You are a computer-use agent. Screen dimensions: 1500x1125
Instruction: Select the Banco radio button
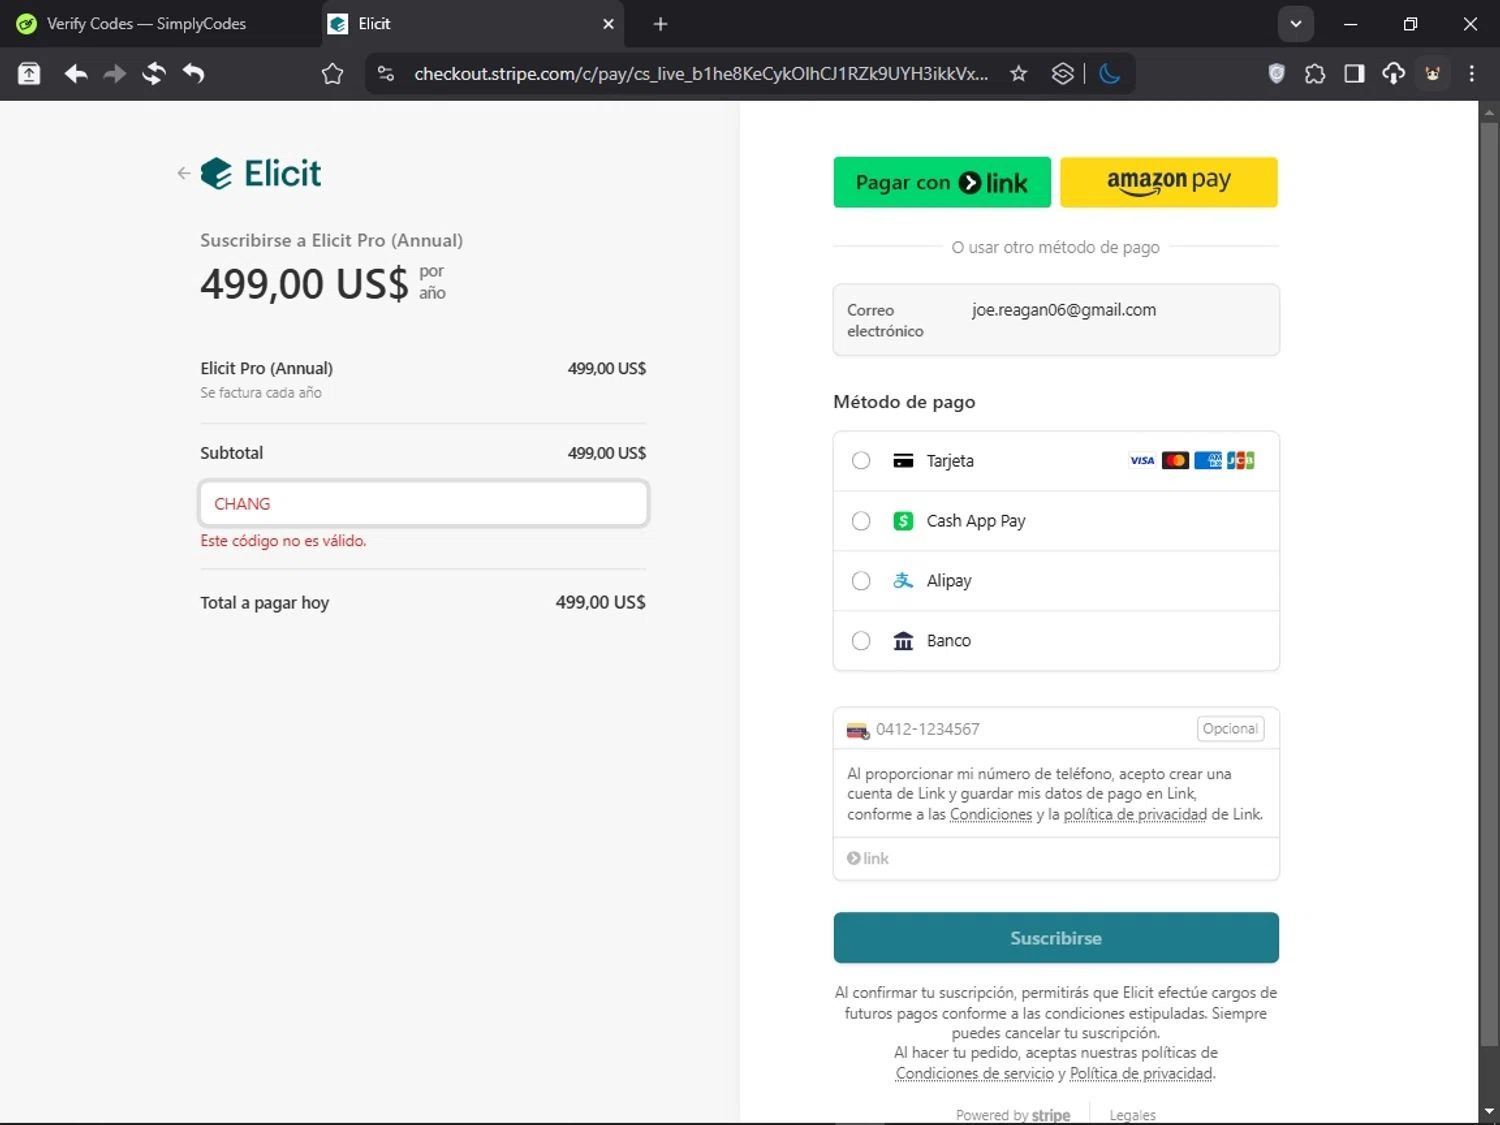click(x=861, y=641)
